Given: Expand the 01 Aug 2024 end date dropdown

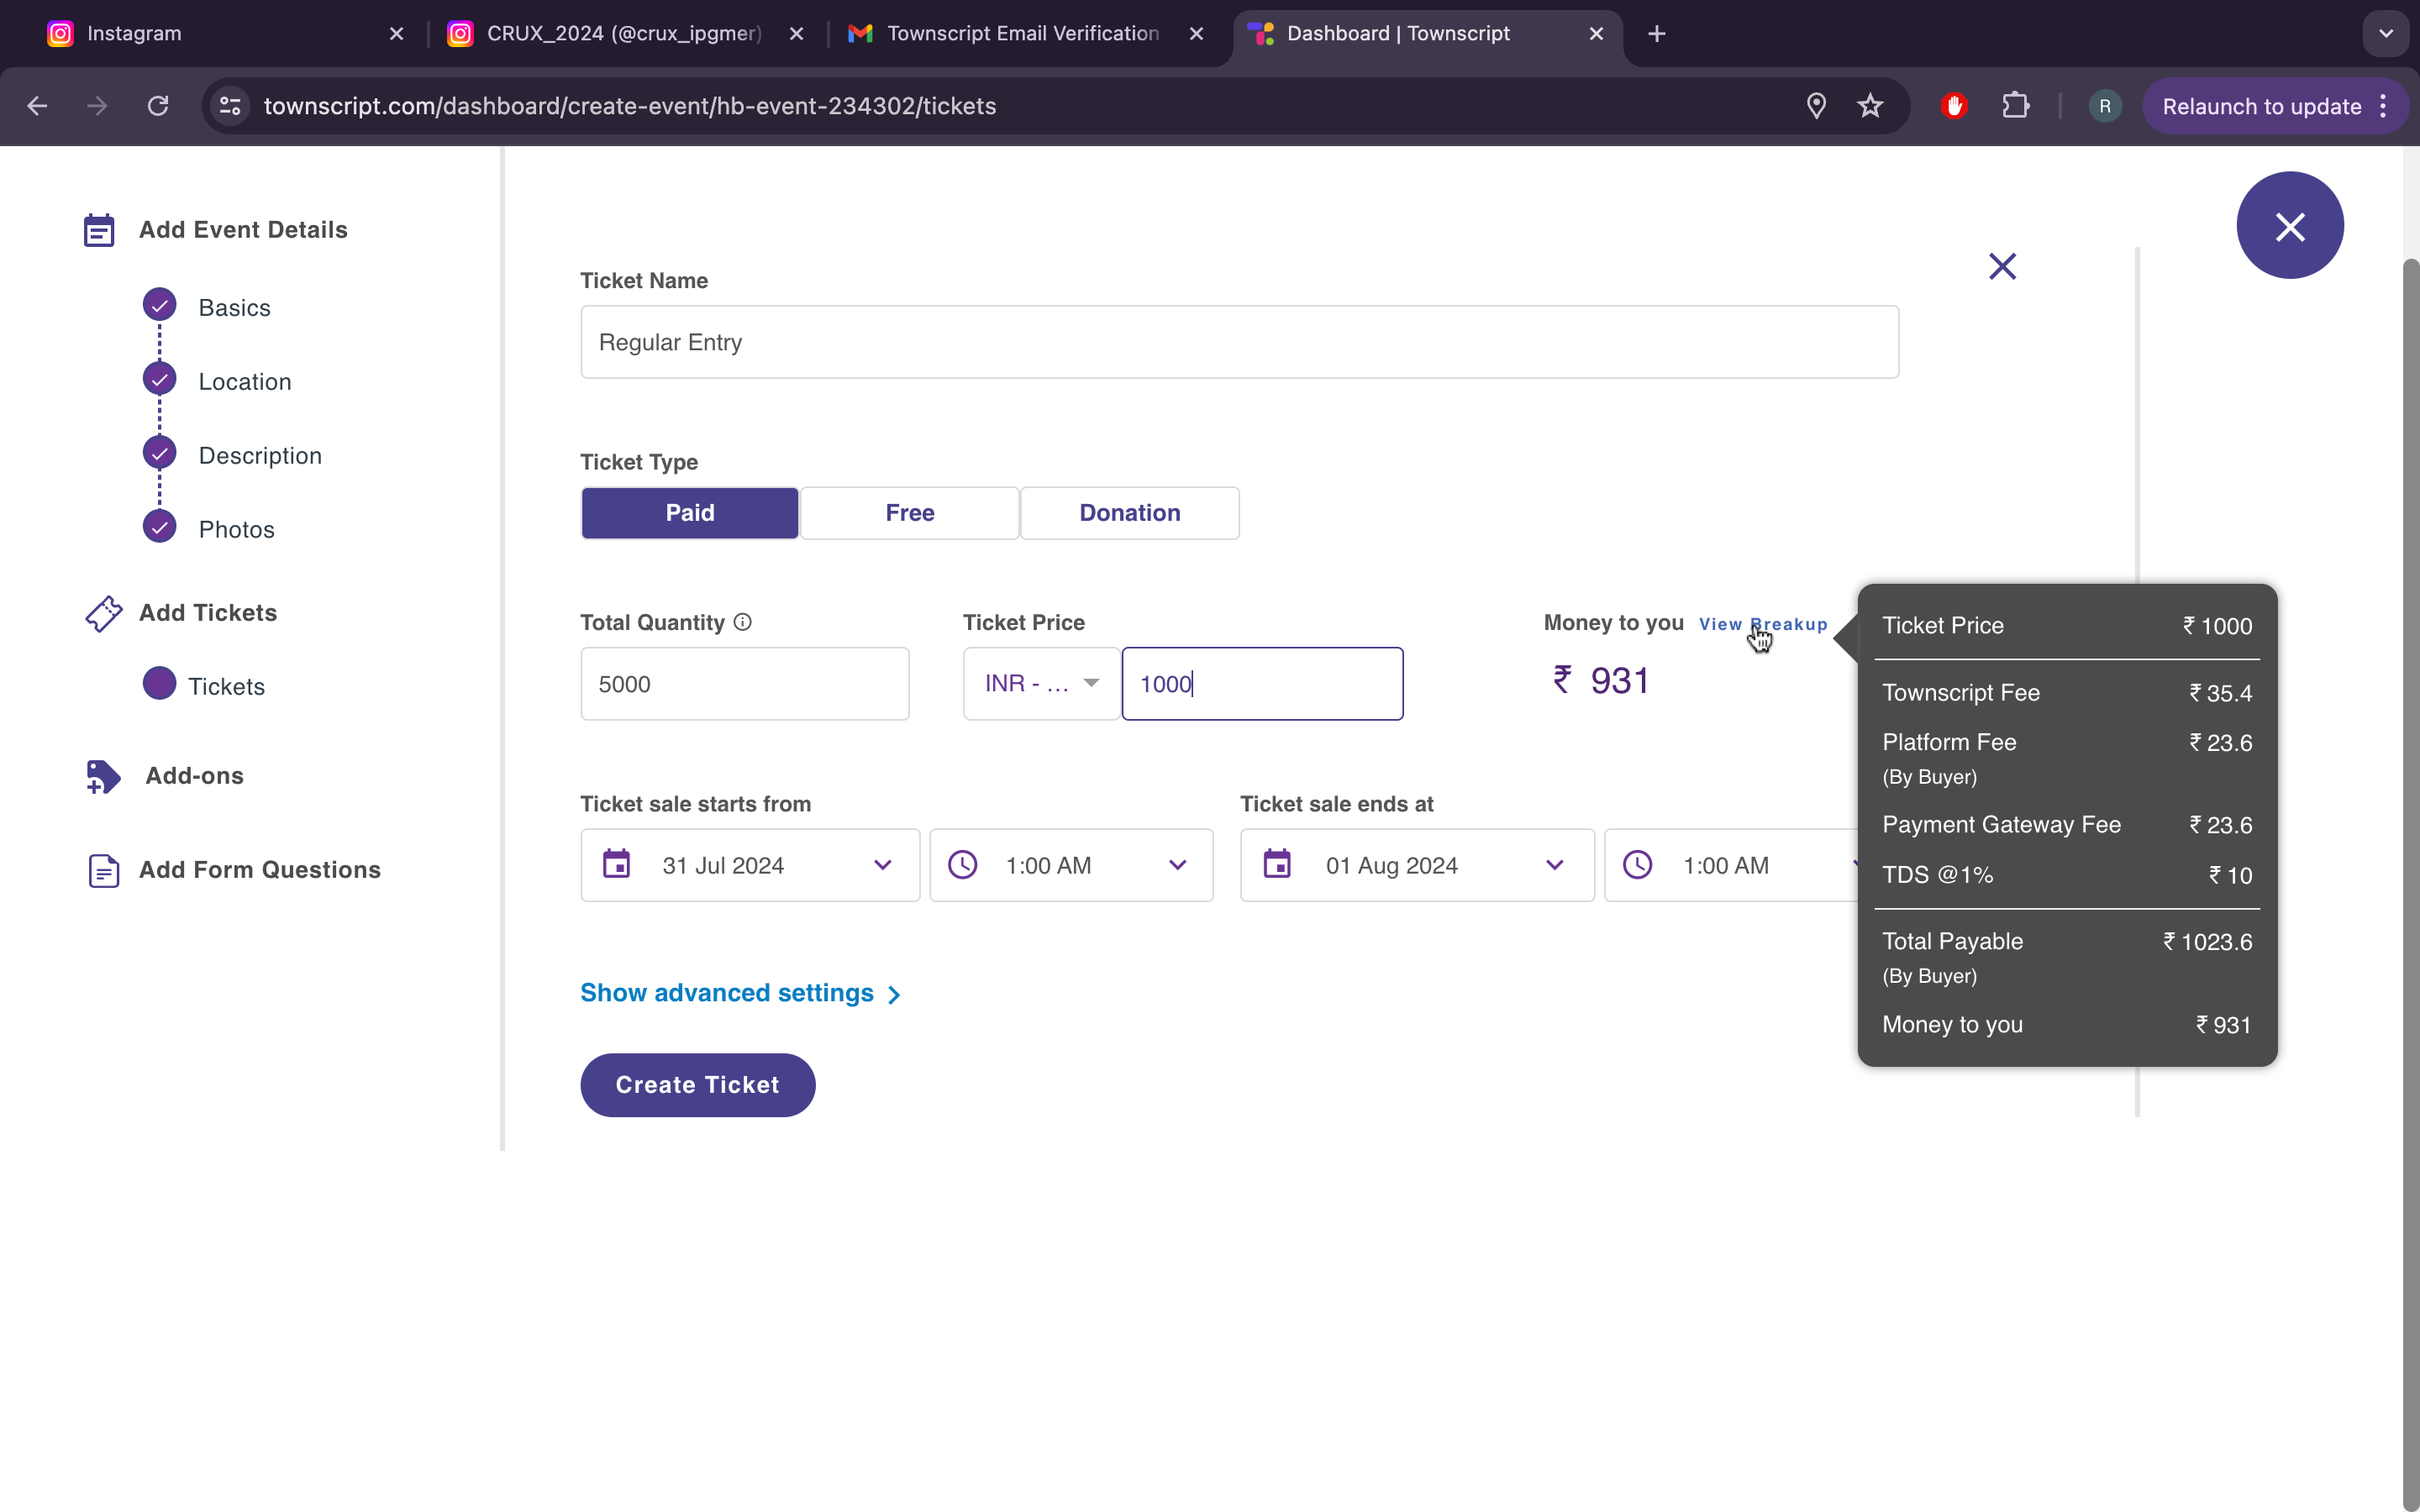Looking at the screenshot, I should (x=1416, y=865).
